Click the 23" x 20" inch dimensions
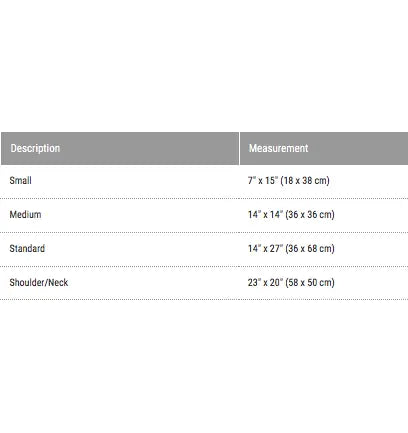 click(265, 282)
